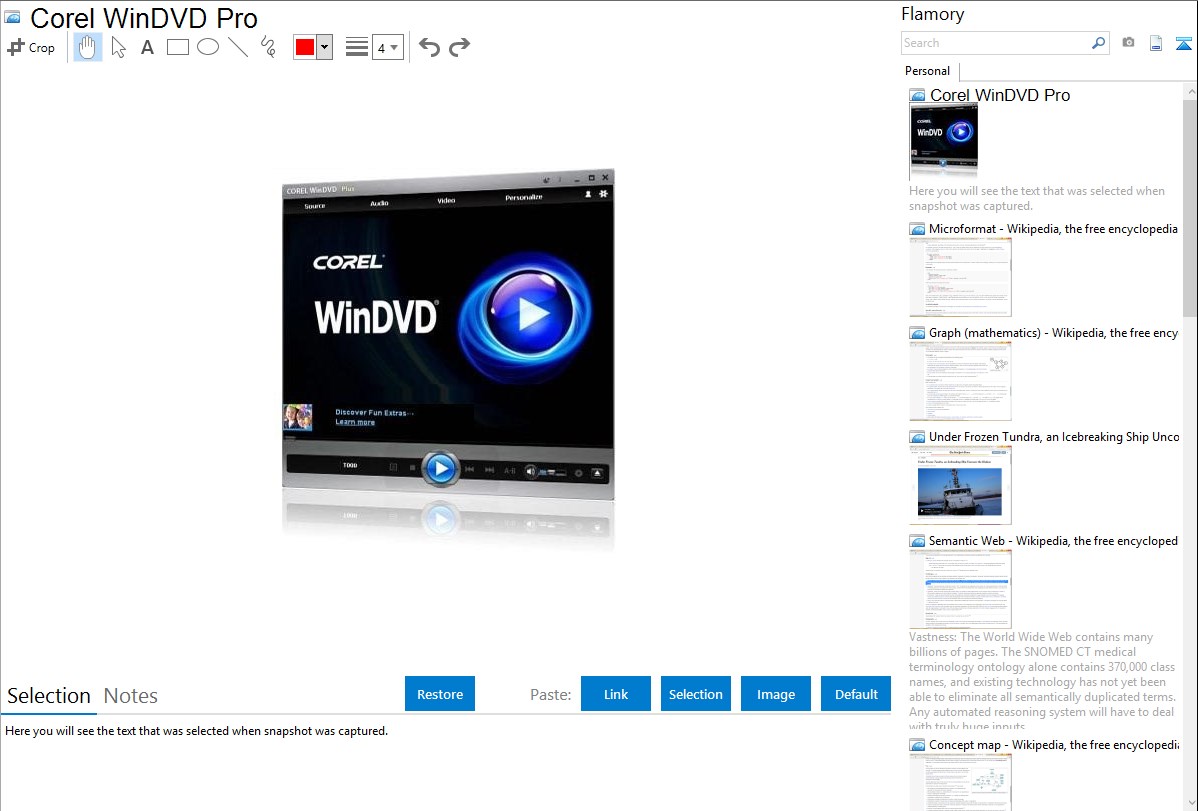Click 'Microformat - Wikipedia' snapshot title
Viewport: 1198px width, 811px height.
1053,229
